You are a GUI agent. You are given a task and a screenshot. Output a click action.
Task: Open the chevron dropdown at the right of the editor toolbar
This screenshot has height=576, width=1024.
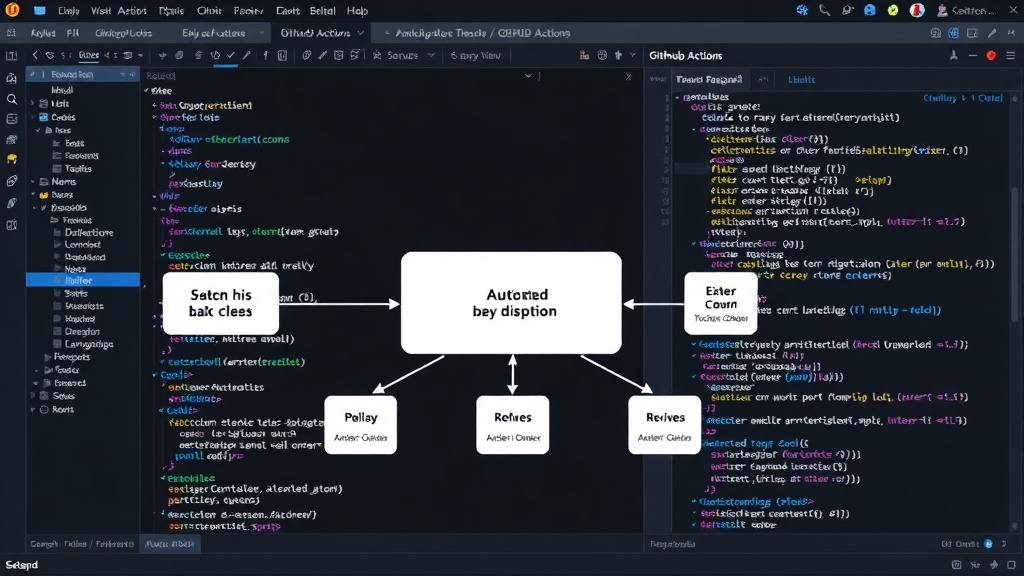tap(632, 56)
